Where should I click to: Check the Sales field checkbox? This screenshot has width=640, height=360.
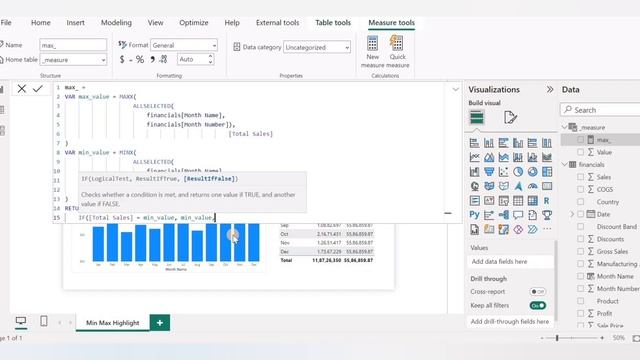[x=580, y=177]
